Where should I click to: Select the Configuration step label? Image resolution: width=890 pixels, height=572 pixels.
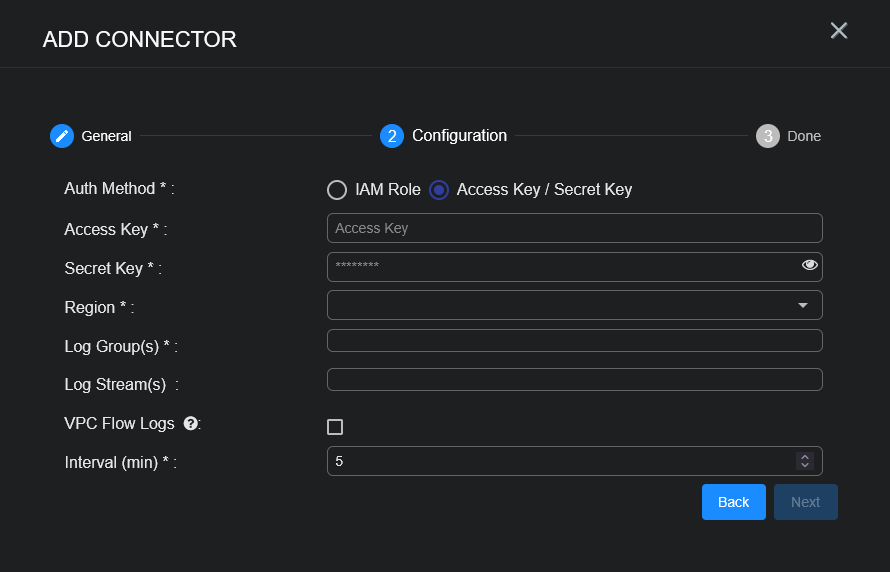[459, 136]
